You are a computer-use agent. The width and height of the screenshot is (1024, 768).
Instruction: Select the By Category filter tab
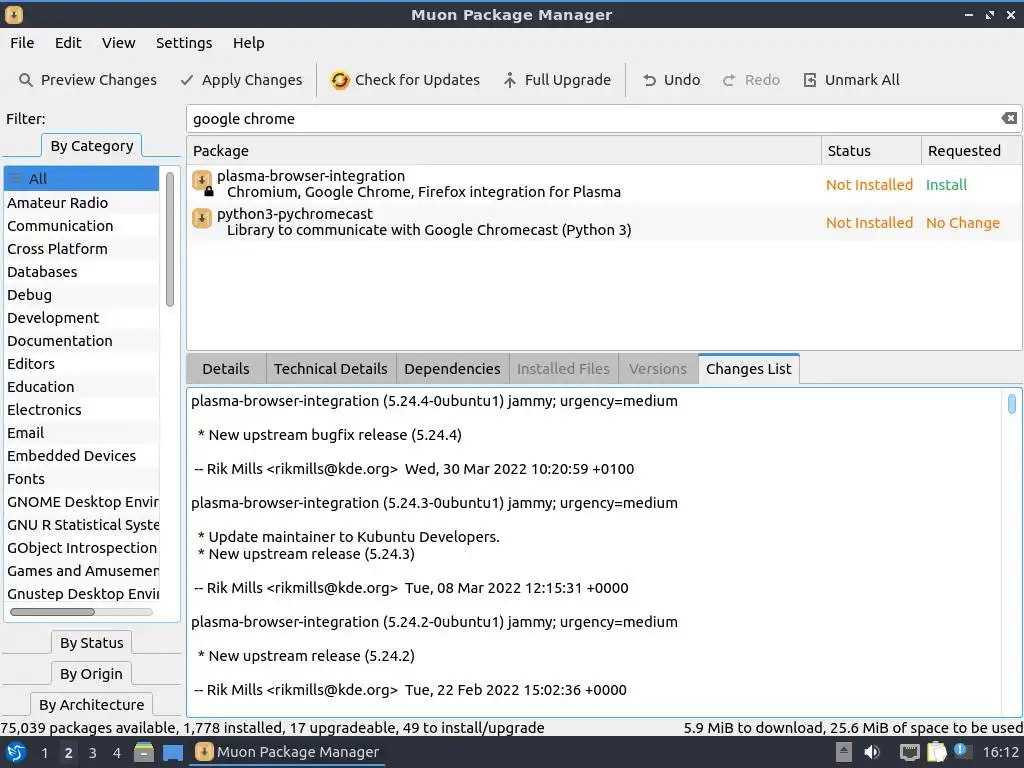(x=91, y=146)
